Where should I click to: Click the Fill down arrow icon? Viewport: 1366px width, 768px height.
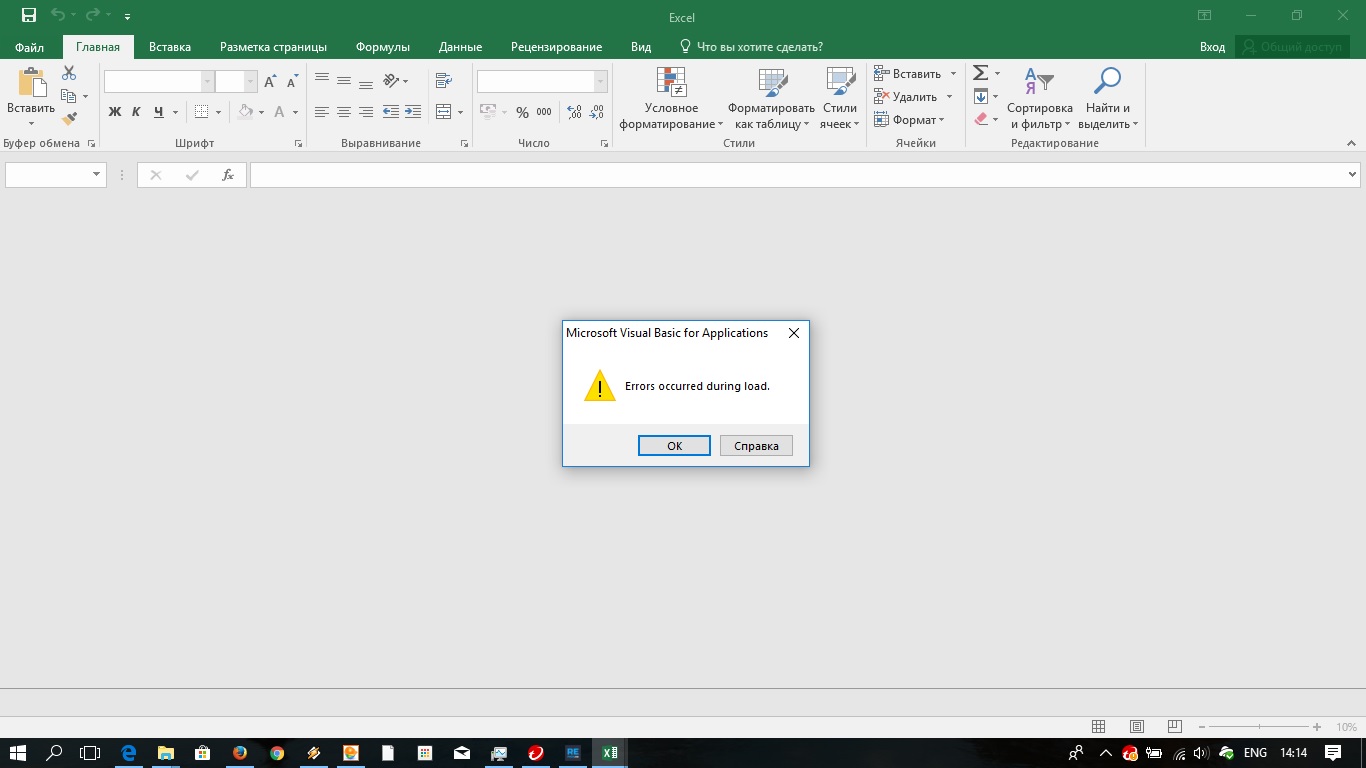click(981, 96)
